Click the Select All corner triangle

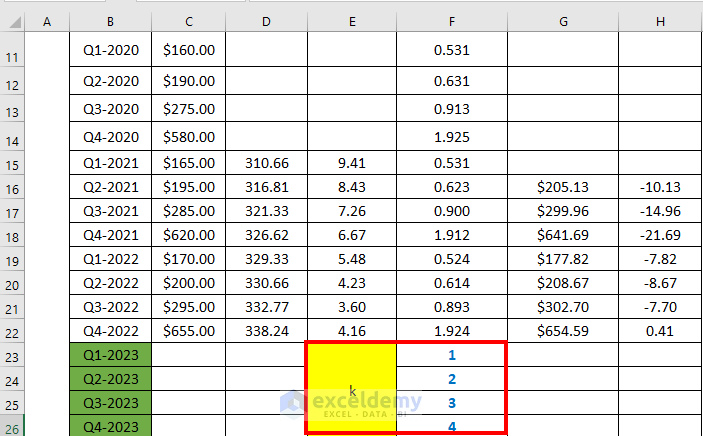pyautogui.click(x=13, y=22)
